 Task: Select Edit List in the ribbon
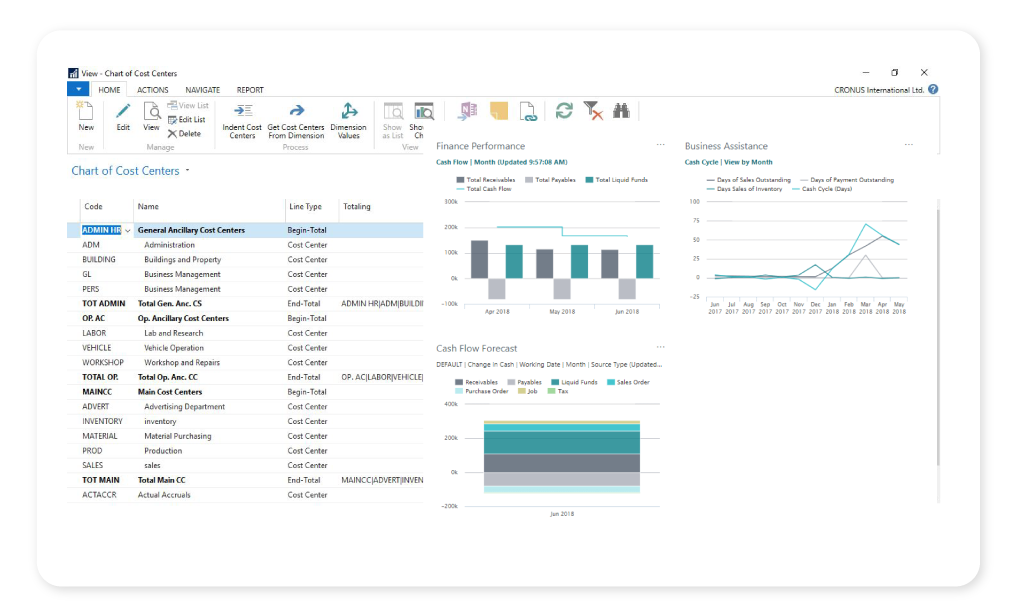187,119
